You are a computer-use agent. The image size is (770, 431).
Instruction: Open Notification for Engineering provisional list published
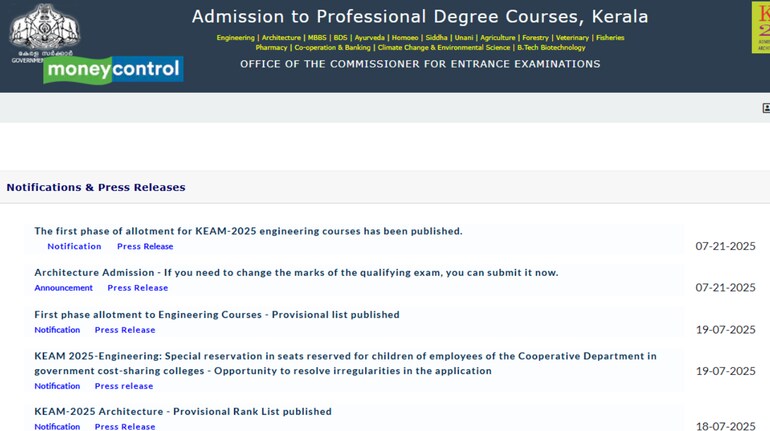(x=57, y=330)
